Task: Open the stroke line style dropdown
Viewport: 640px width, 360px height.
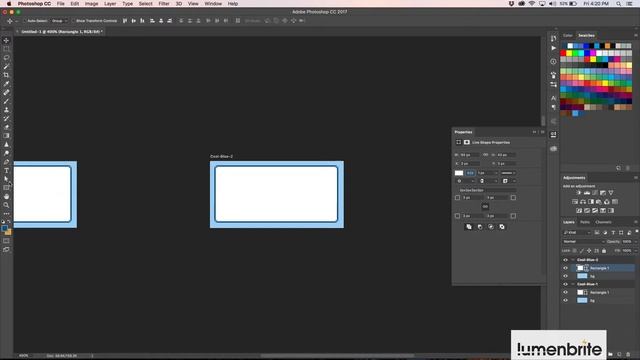Action: 508,173
